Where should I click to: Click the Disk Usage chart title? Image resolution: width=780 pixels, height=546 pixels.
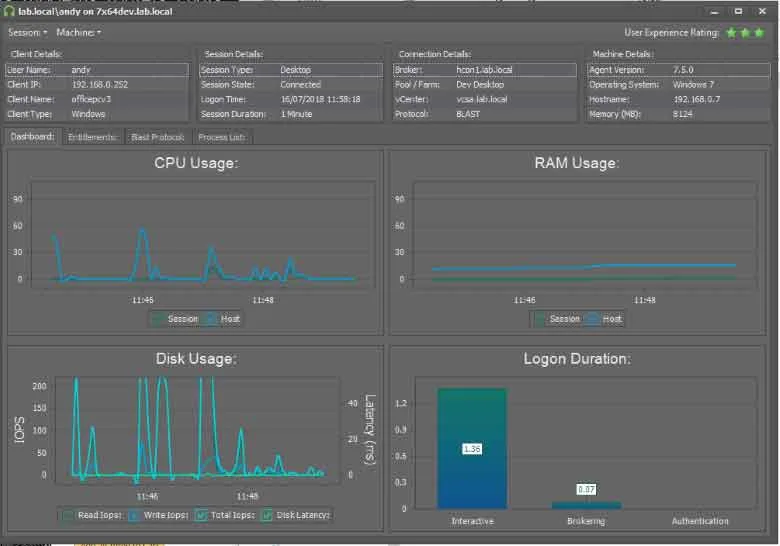point(196,359)
